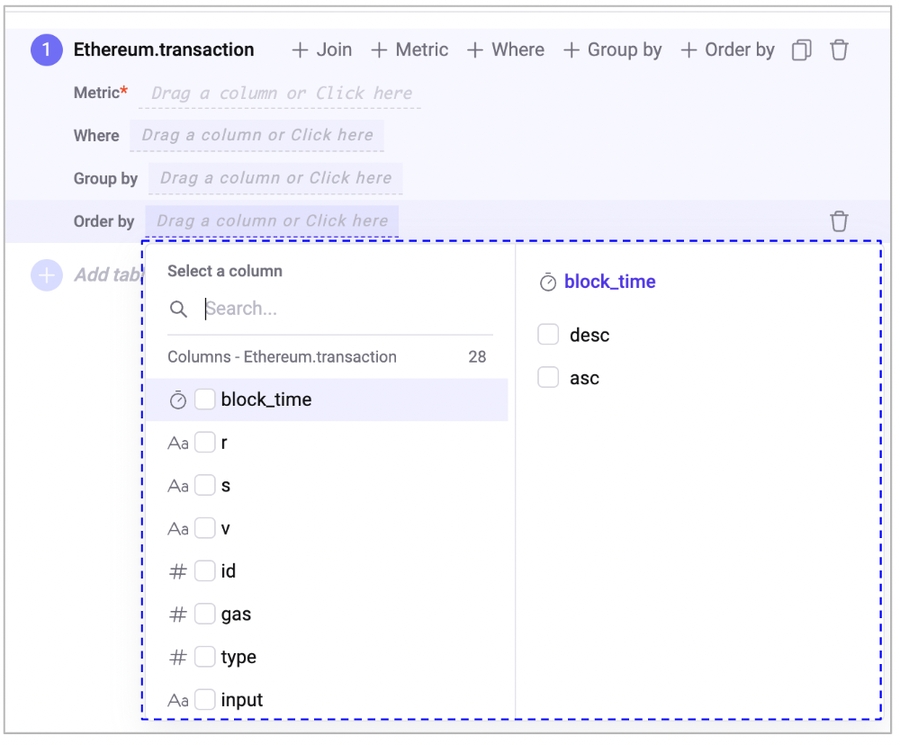Click the duplicate table icon in header
This screenshot has height=745, width=900.
[801, 50]
